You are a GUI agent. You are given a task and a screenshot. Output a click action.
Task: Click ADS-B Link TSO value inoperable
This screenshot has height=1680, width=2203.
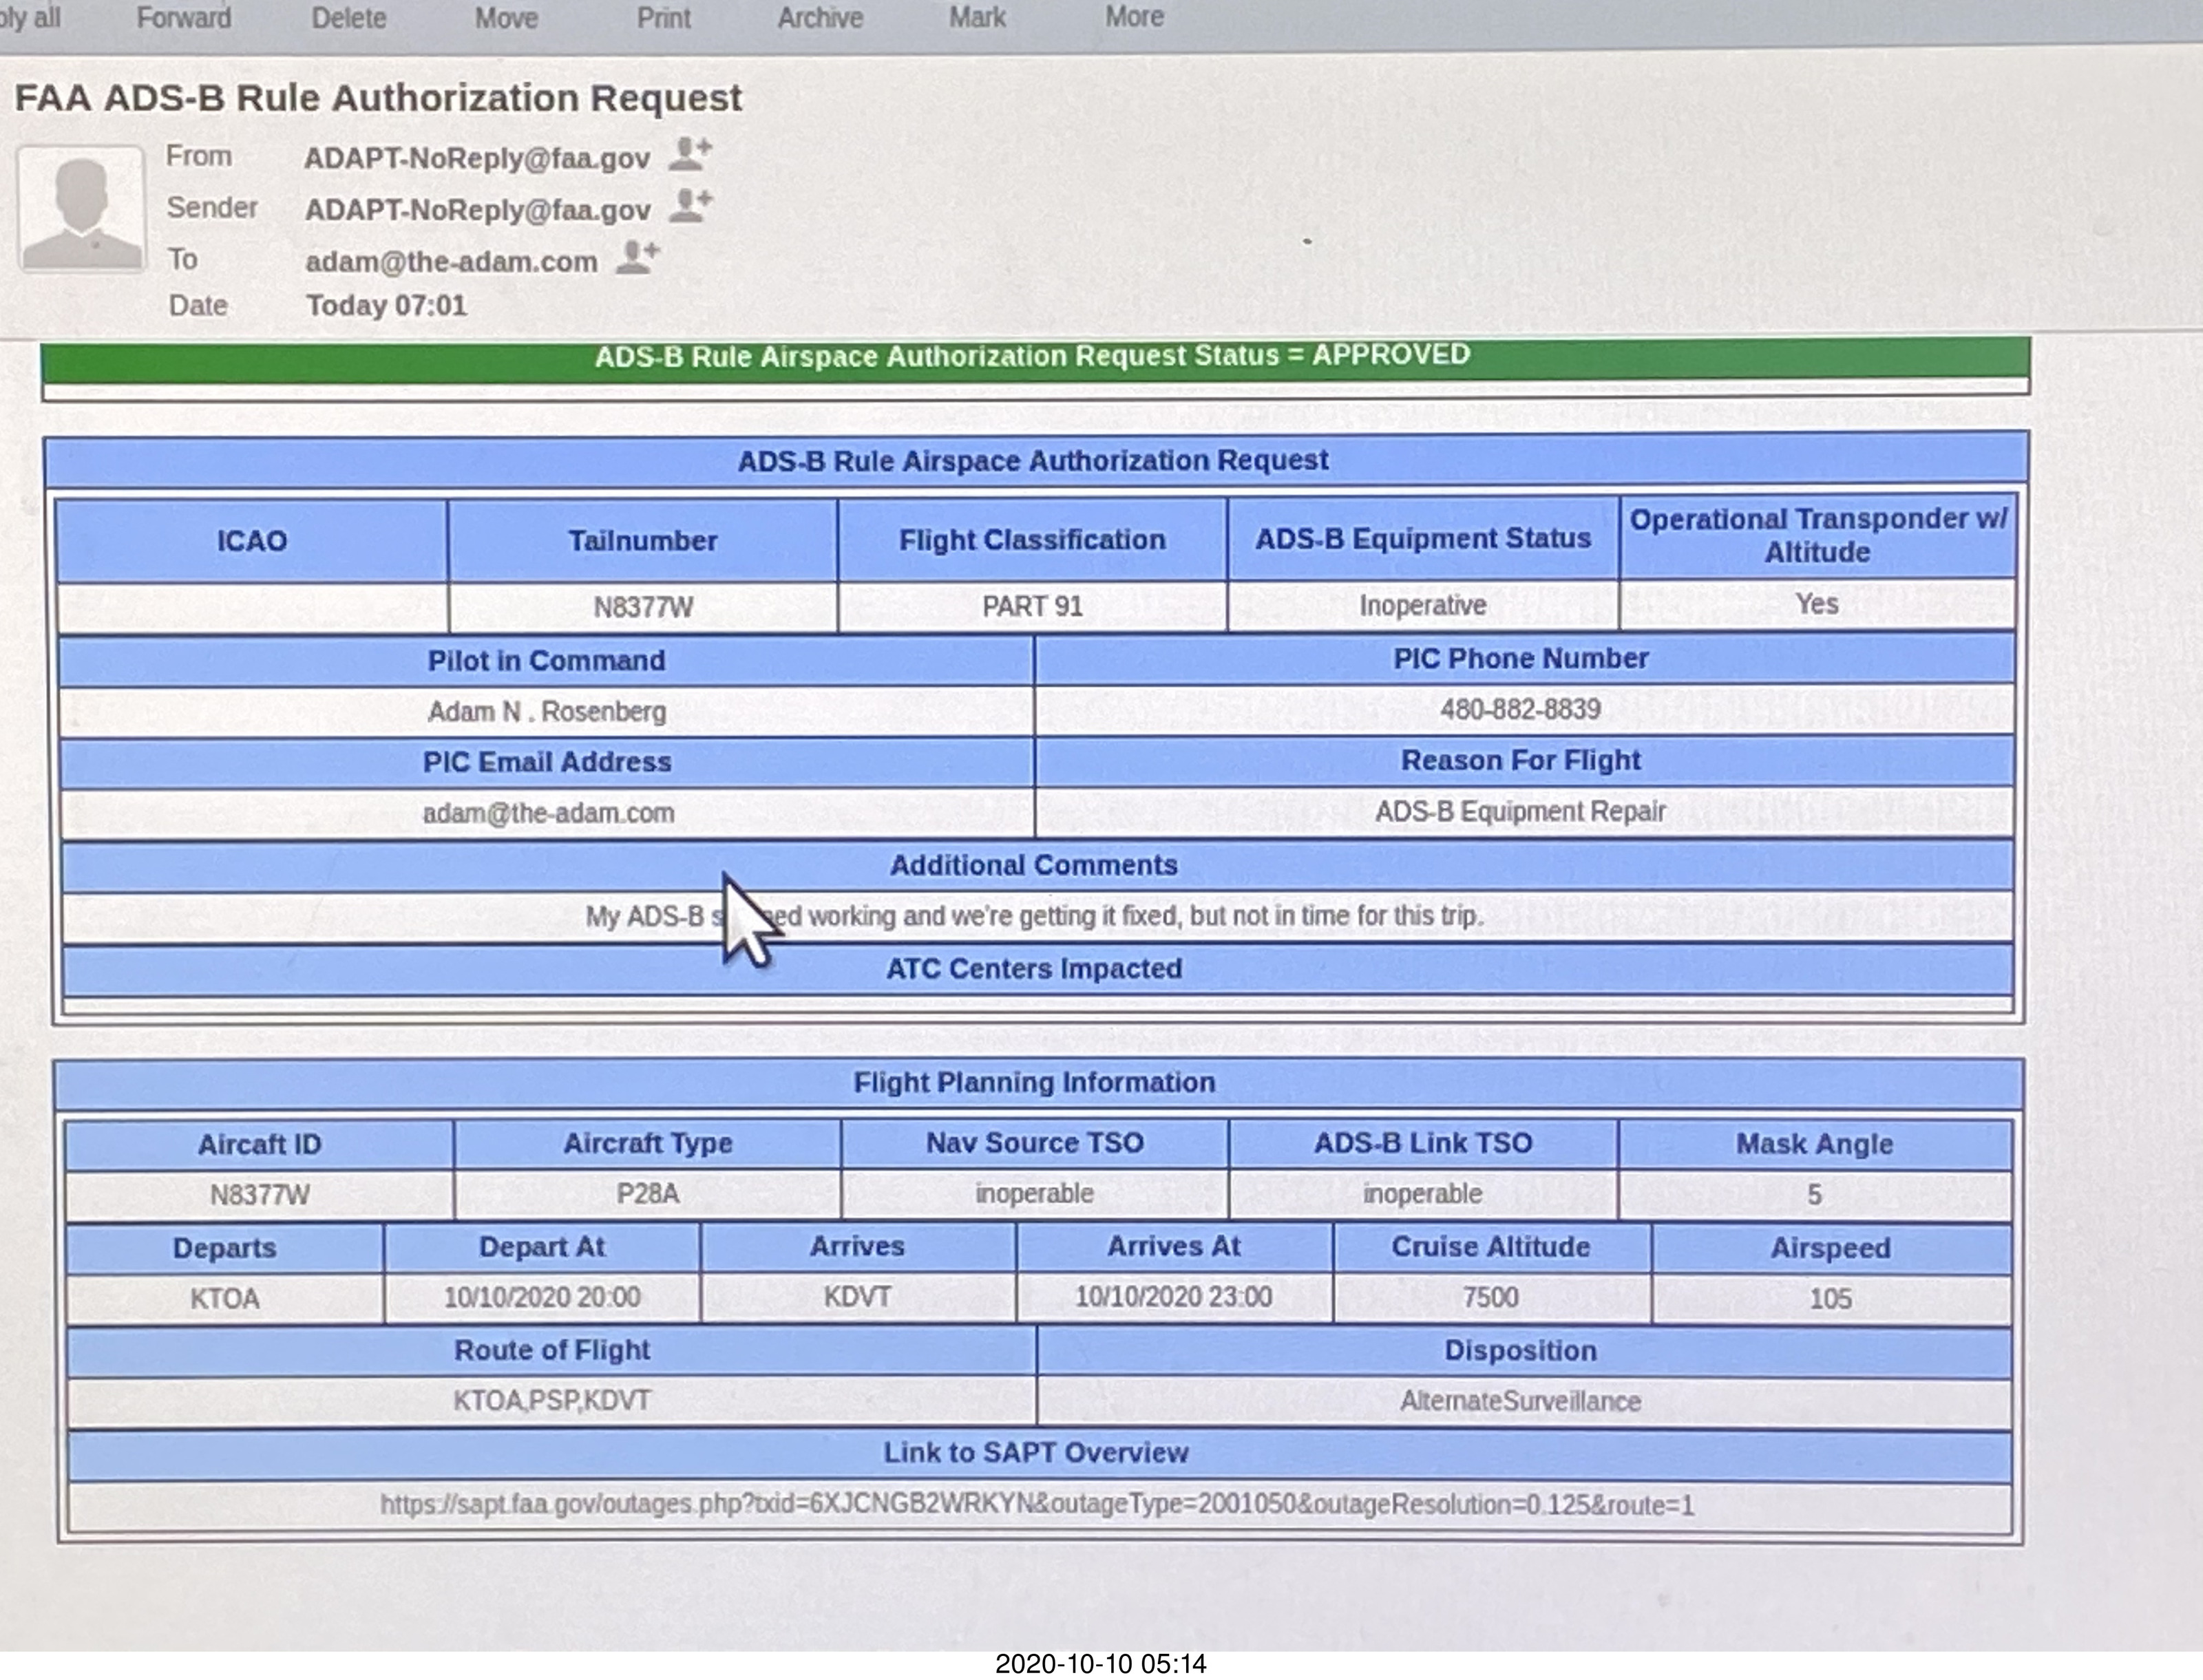pyautogui.click(x=1422, y=1193)
